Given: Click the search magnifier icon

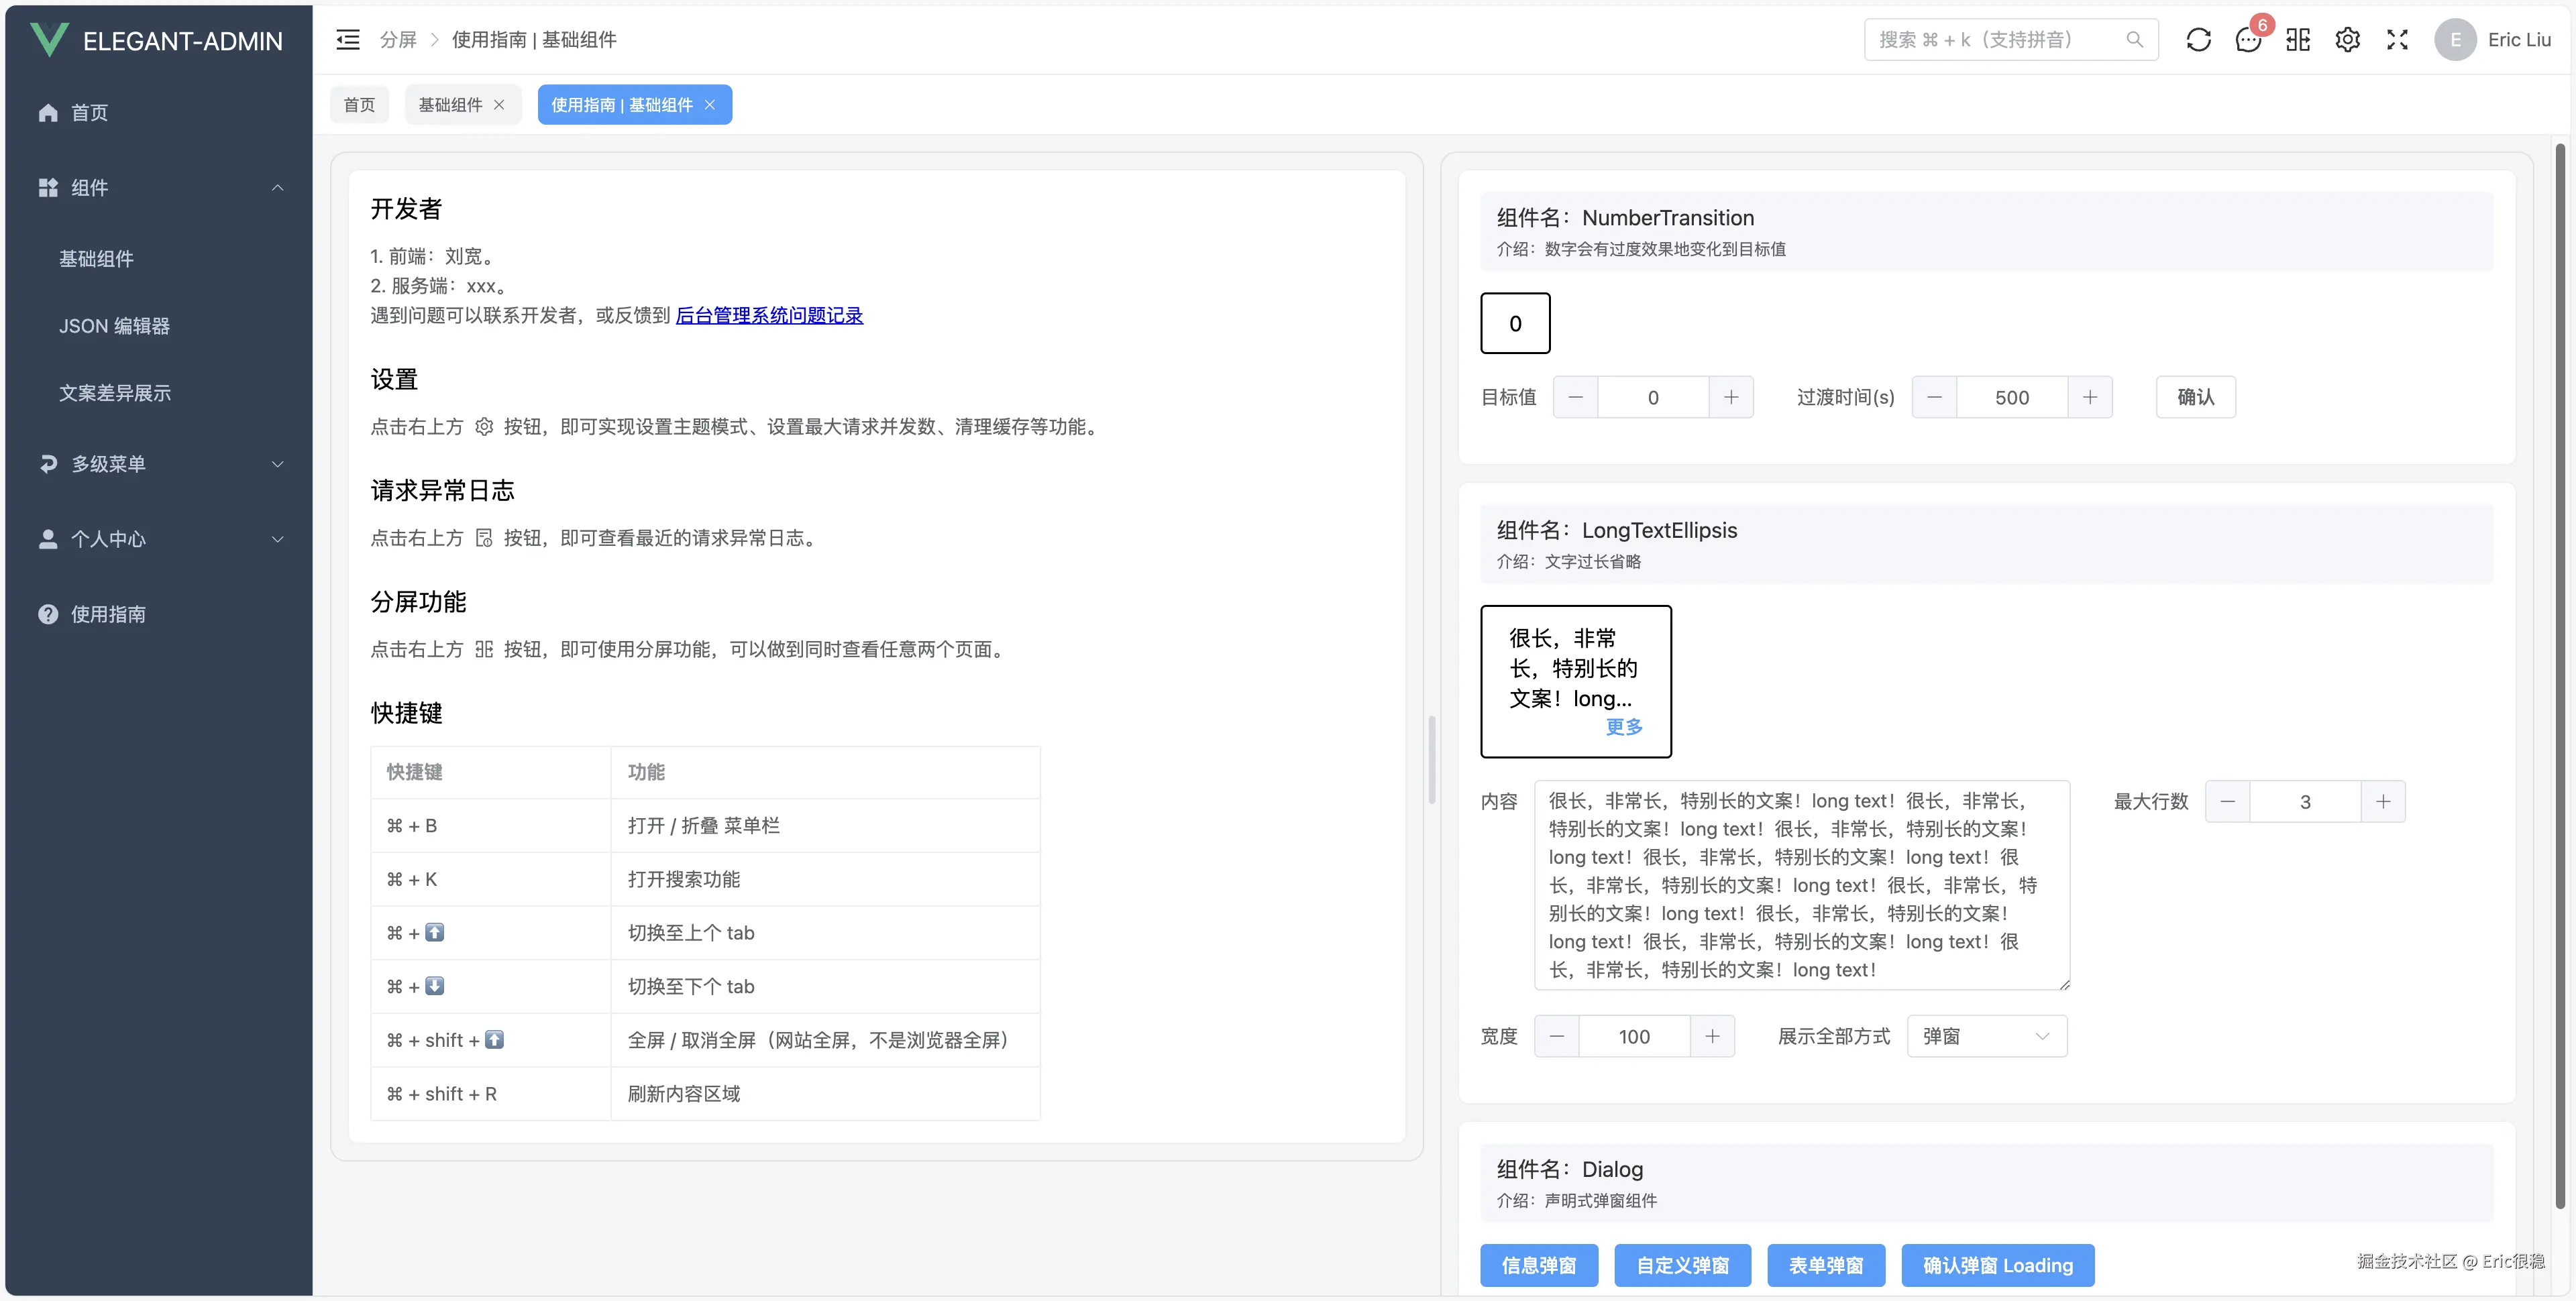Looking at the screenshot, I should coord(2134,40).
